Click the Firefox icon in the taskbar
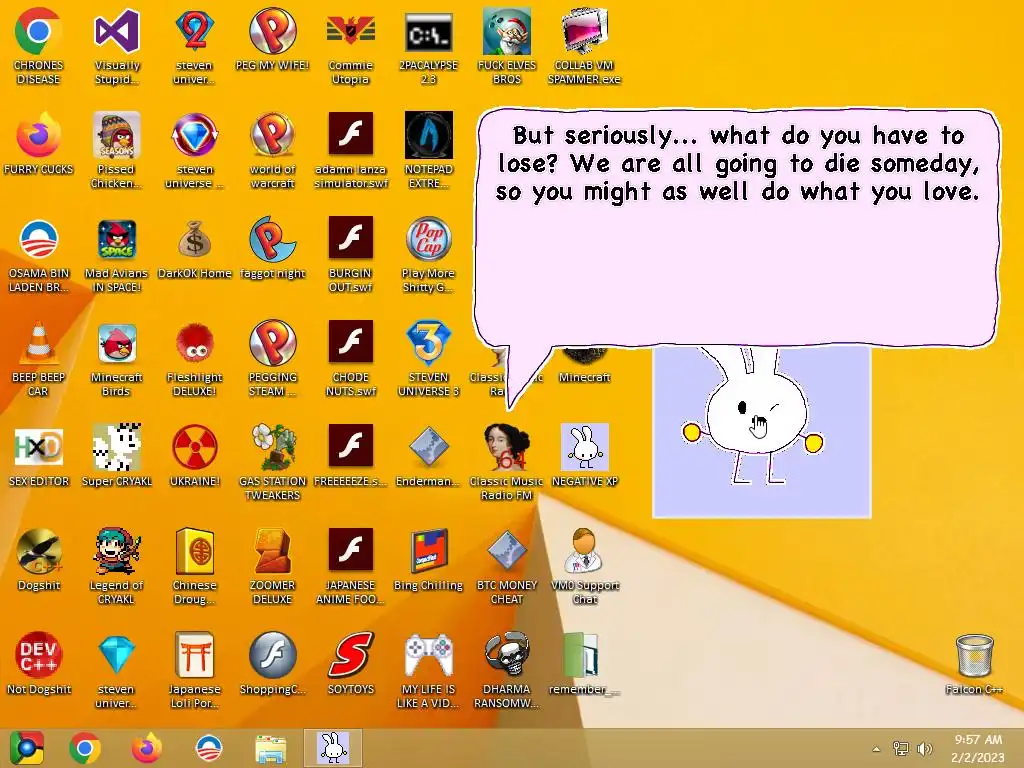The width and height of the screenshot is (1024, 768). [x=147, y=748]
